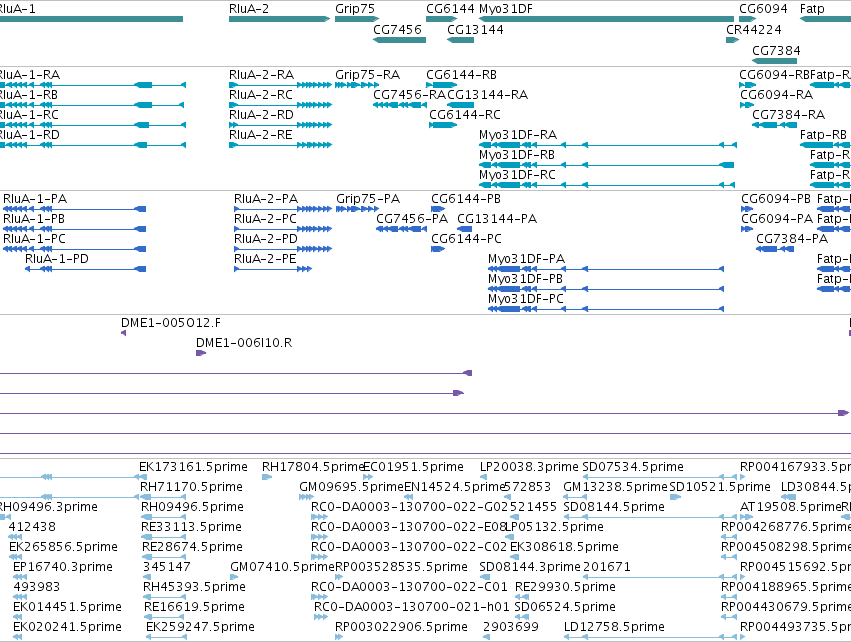The height and width of the screenshot is (642, 851).
Task: Select protein RluA-1-PD
Action: coord(57,259)
